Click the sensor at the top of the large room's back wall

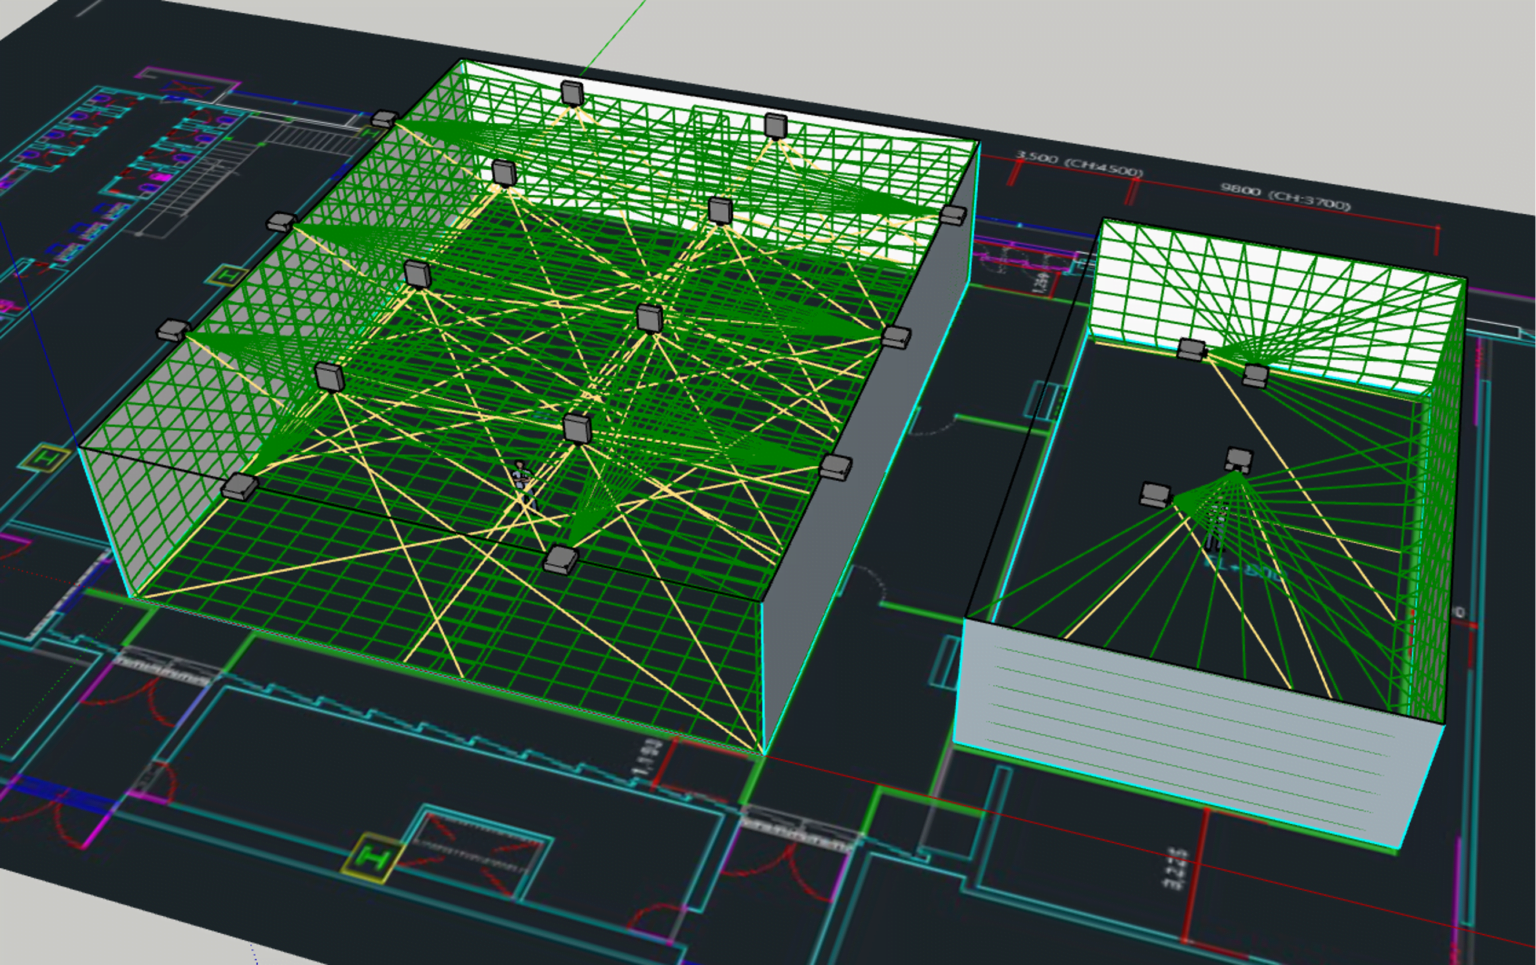point(572,93)
